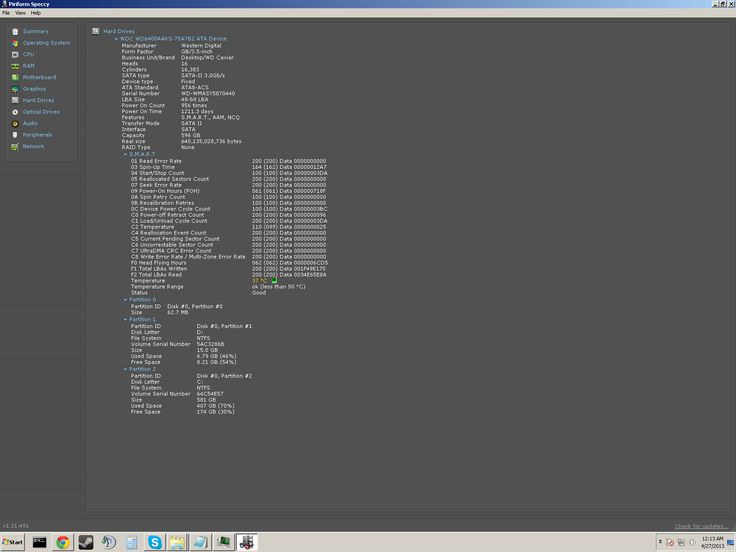Click the RAID Type None row
Viewport: 736px width, 552px height.
[158, 147]
